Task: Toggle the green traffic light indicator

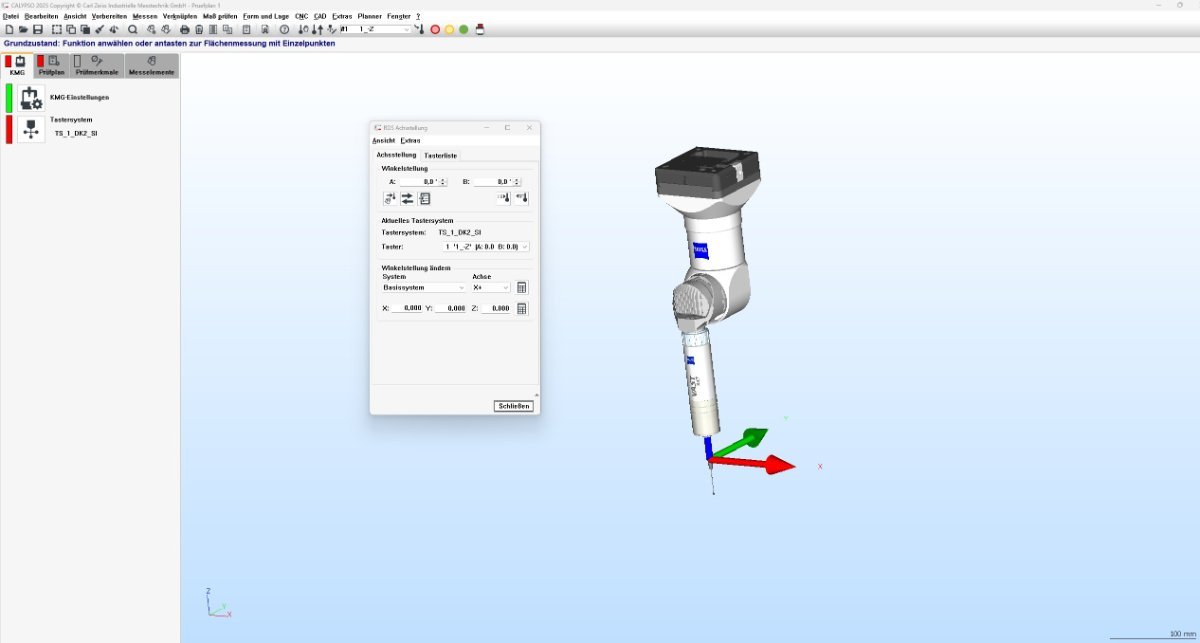Action: point(464,30)
